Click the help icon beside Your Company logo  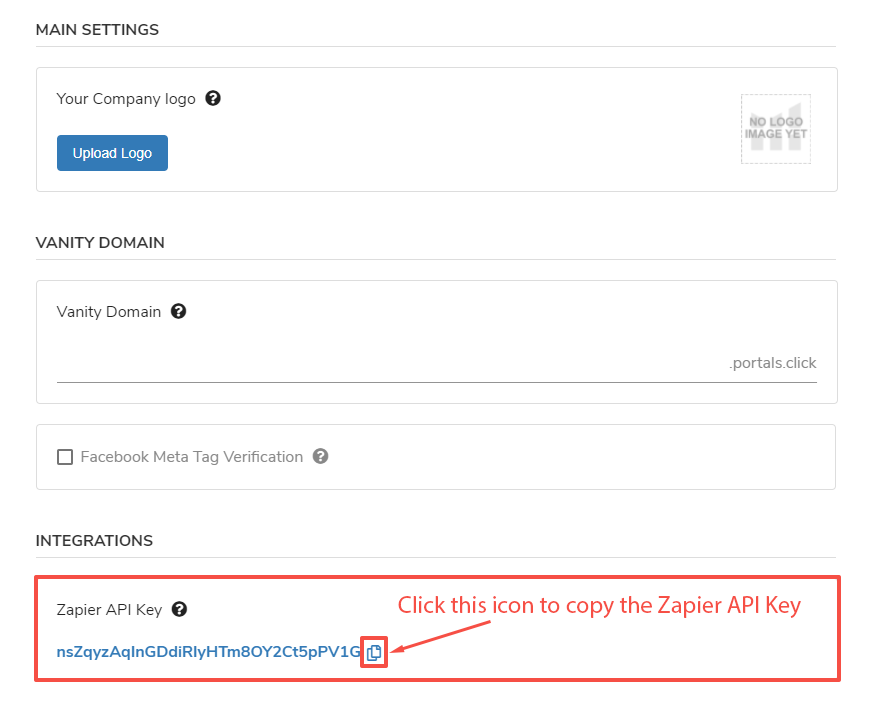point(212,98)
